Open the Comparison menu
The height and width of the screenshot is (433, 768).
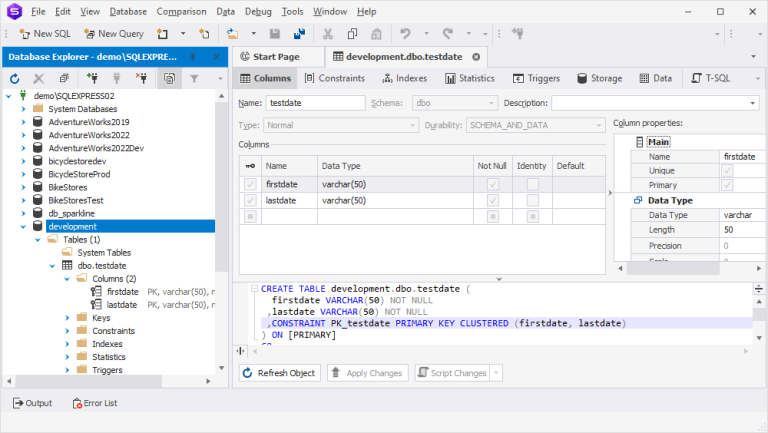[x=181, y=11]
